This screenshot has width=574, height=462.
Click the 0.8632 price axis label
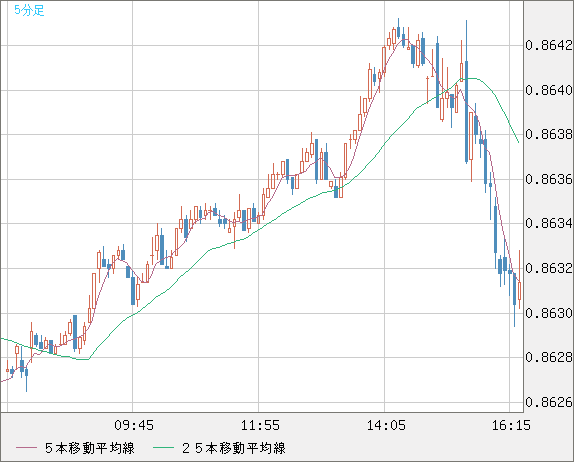click(x=549, y=268)
